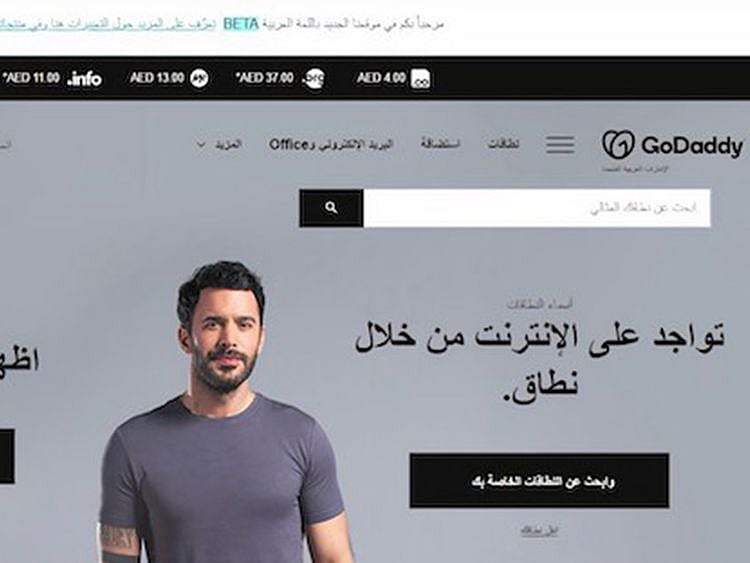Viewport: 750px width, 563px height.
Task: Focus the domain search input field
Action: [x=537, y=208]
